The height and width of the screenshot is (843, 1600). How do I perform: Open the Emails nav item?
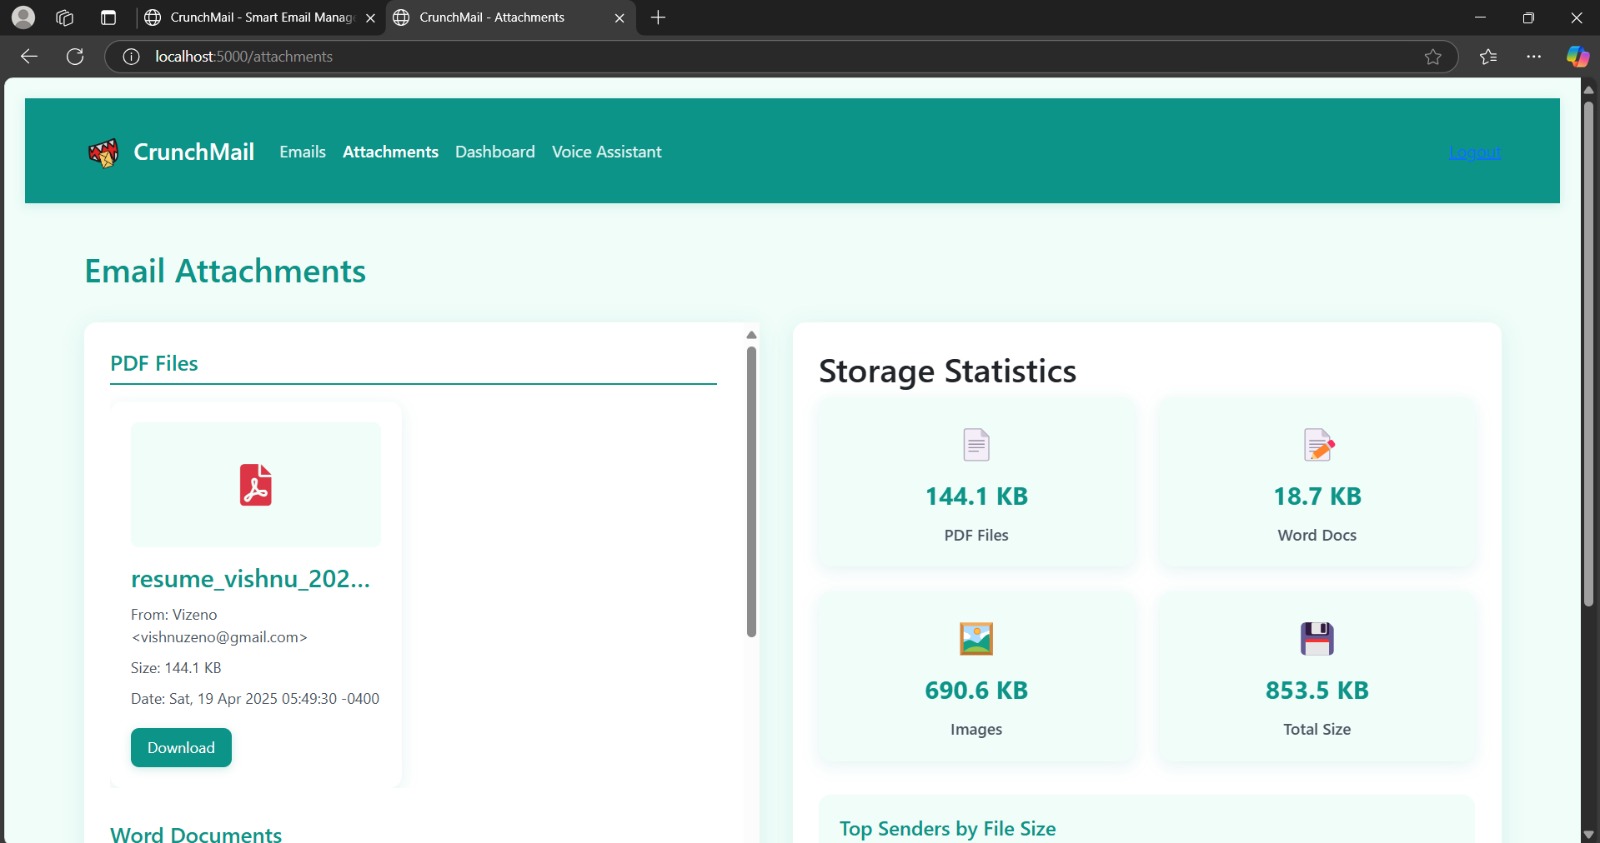point(303,152)
